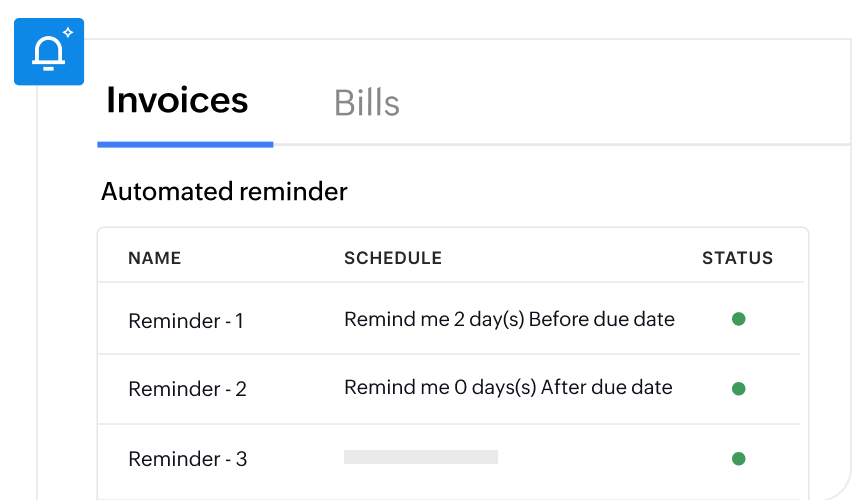Open the Bills tab
The image size is (852, 500).
(366, 103)
